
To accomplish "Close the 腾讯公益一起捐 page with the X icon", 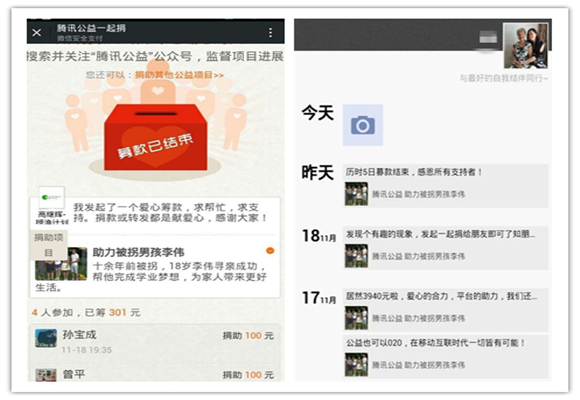I will (37, 33).
